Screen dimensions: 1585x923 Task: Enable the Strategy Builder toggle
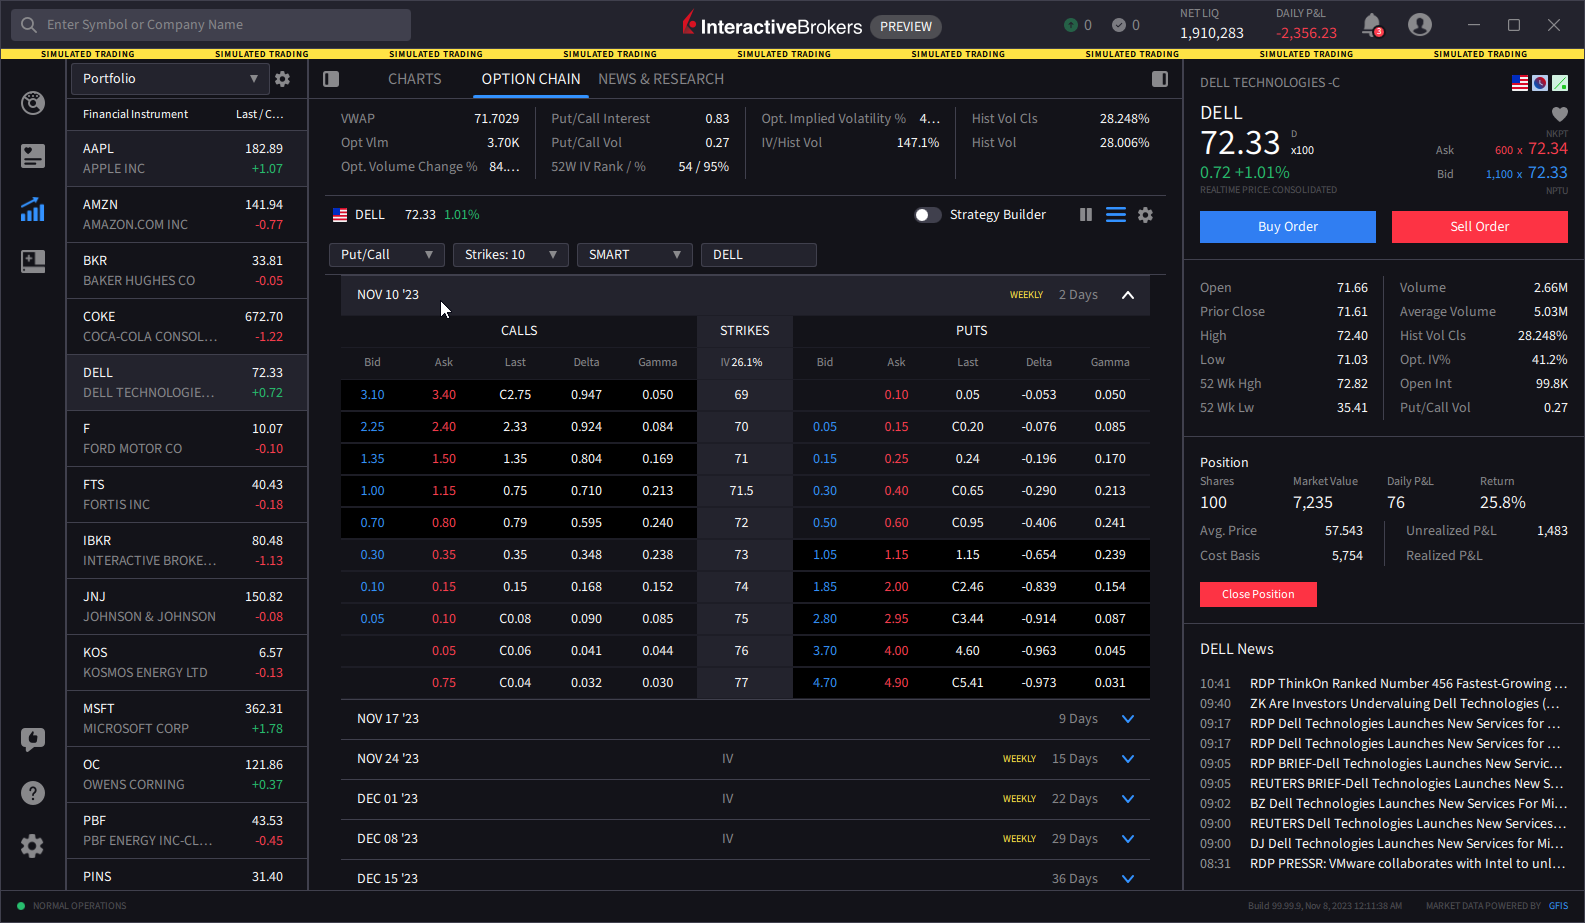[x=927, y=215]
